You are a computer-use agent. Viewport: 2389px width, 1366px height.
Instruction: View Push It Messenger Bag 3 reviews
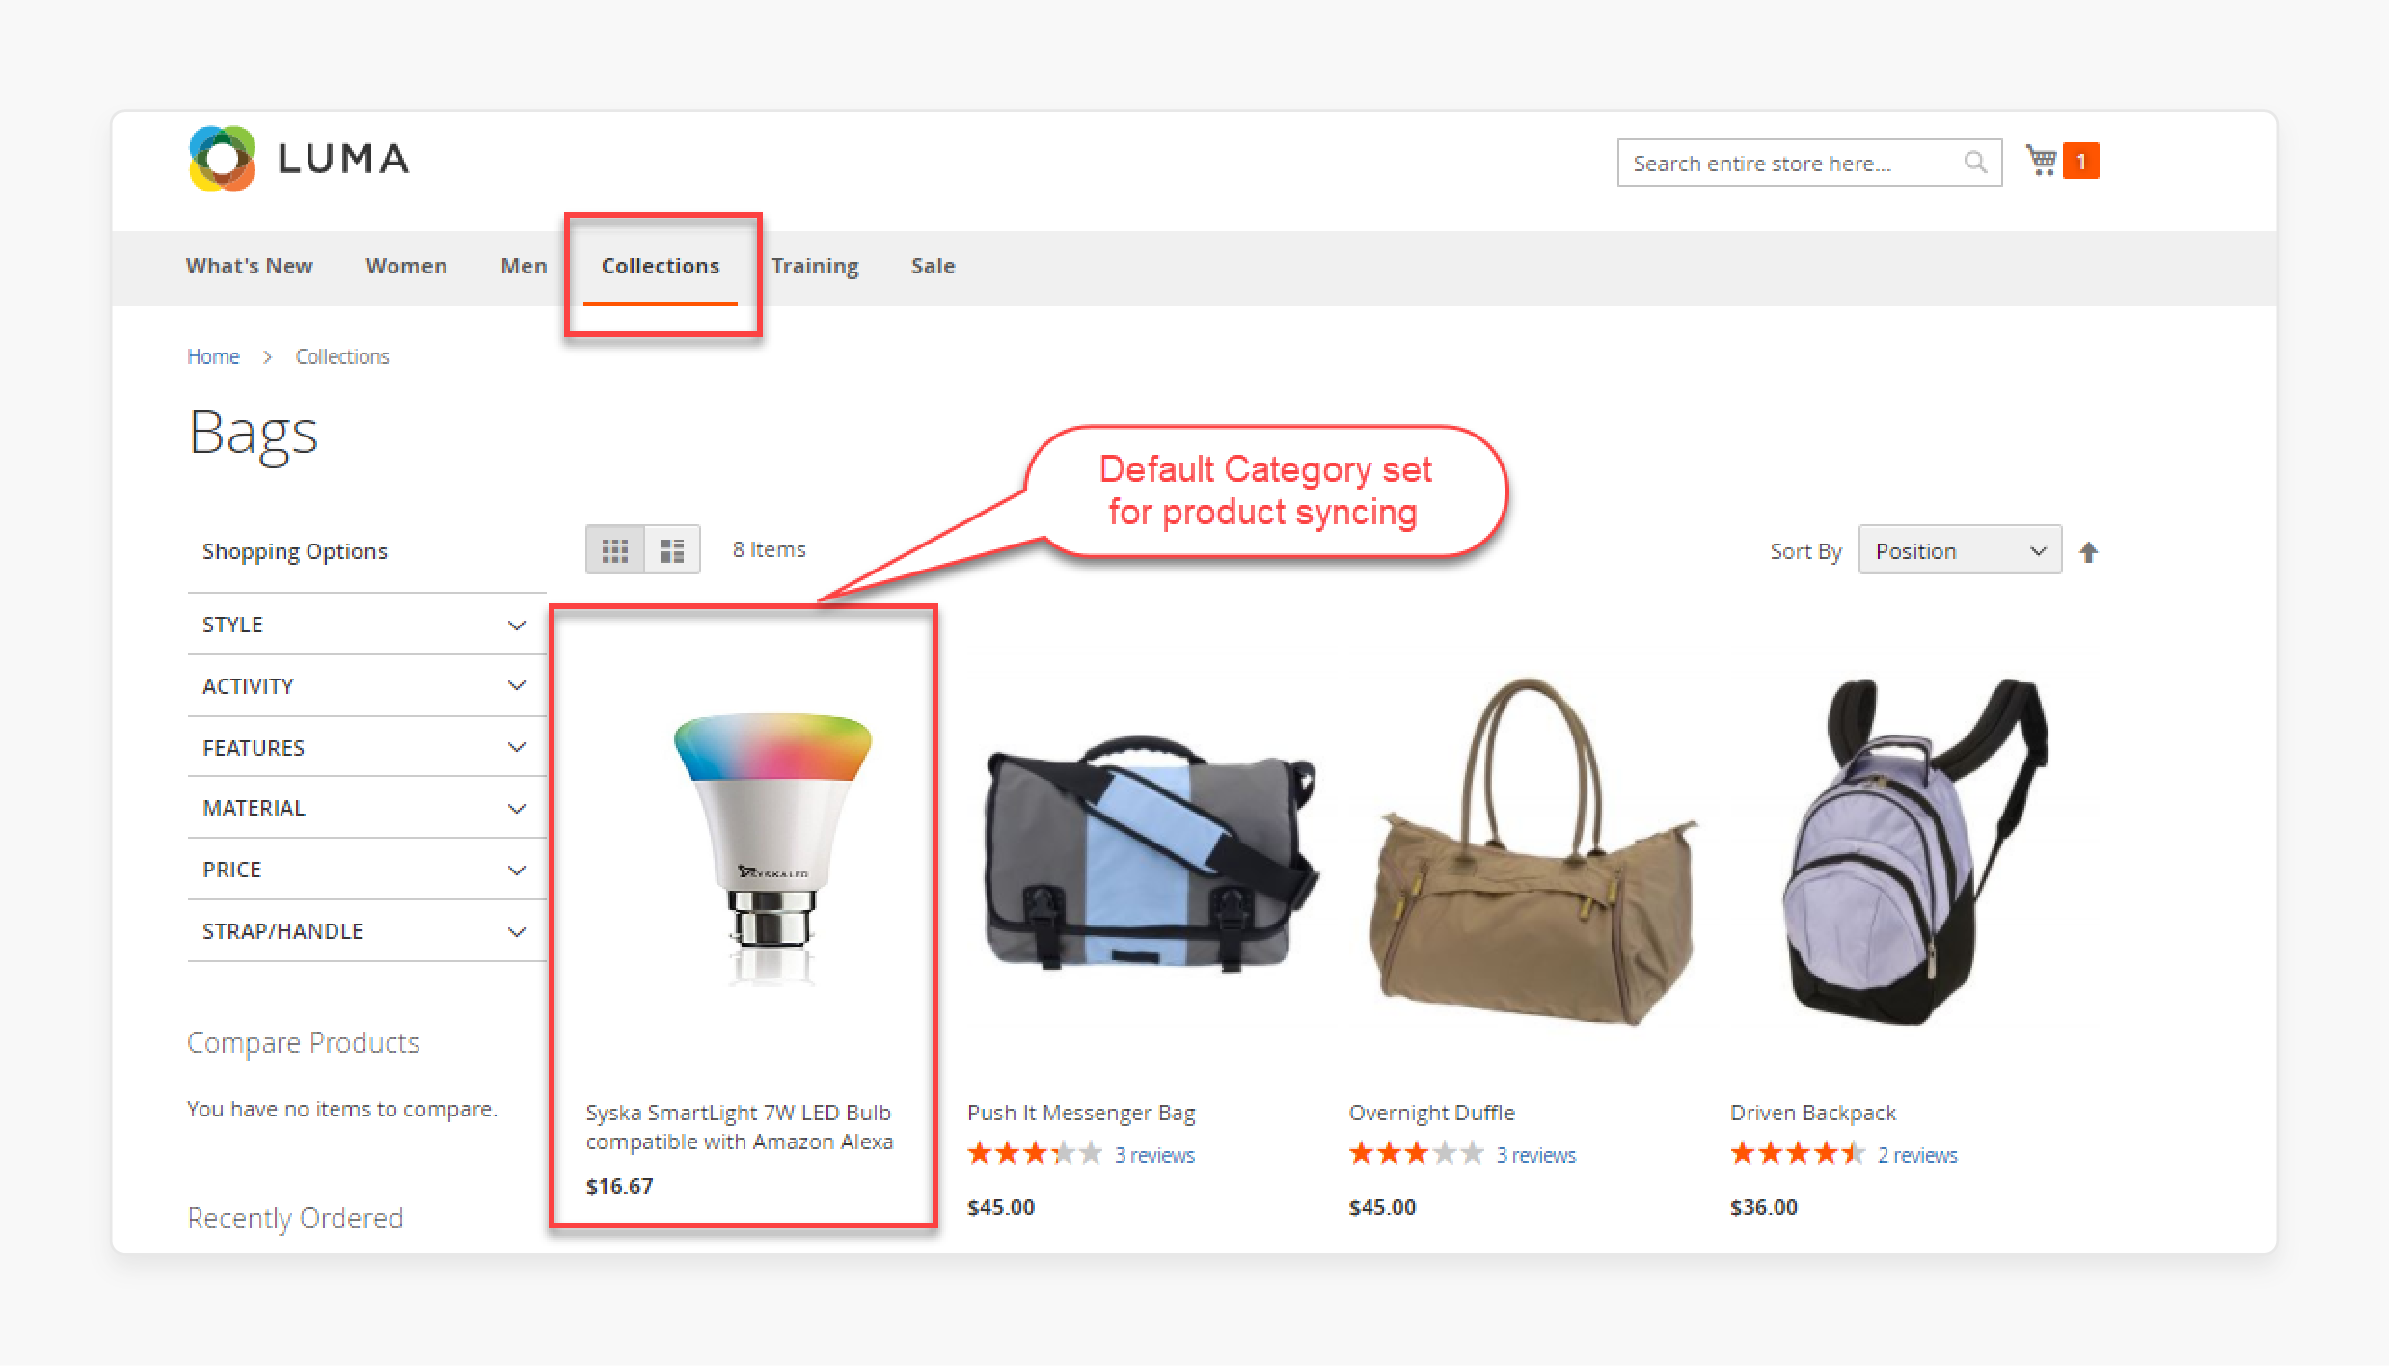pos(1155,1155)
